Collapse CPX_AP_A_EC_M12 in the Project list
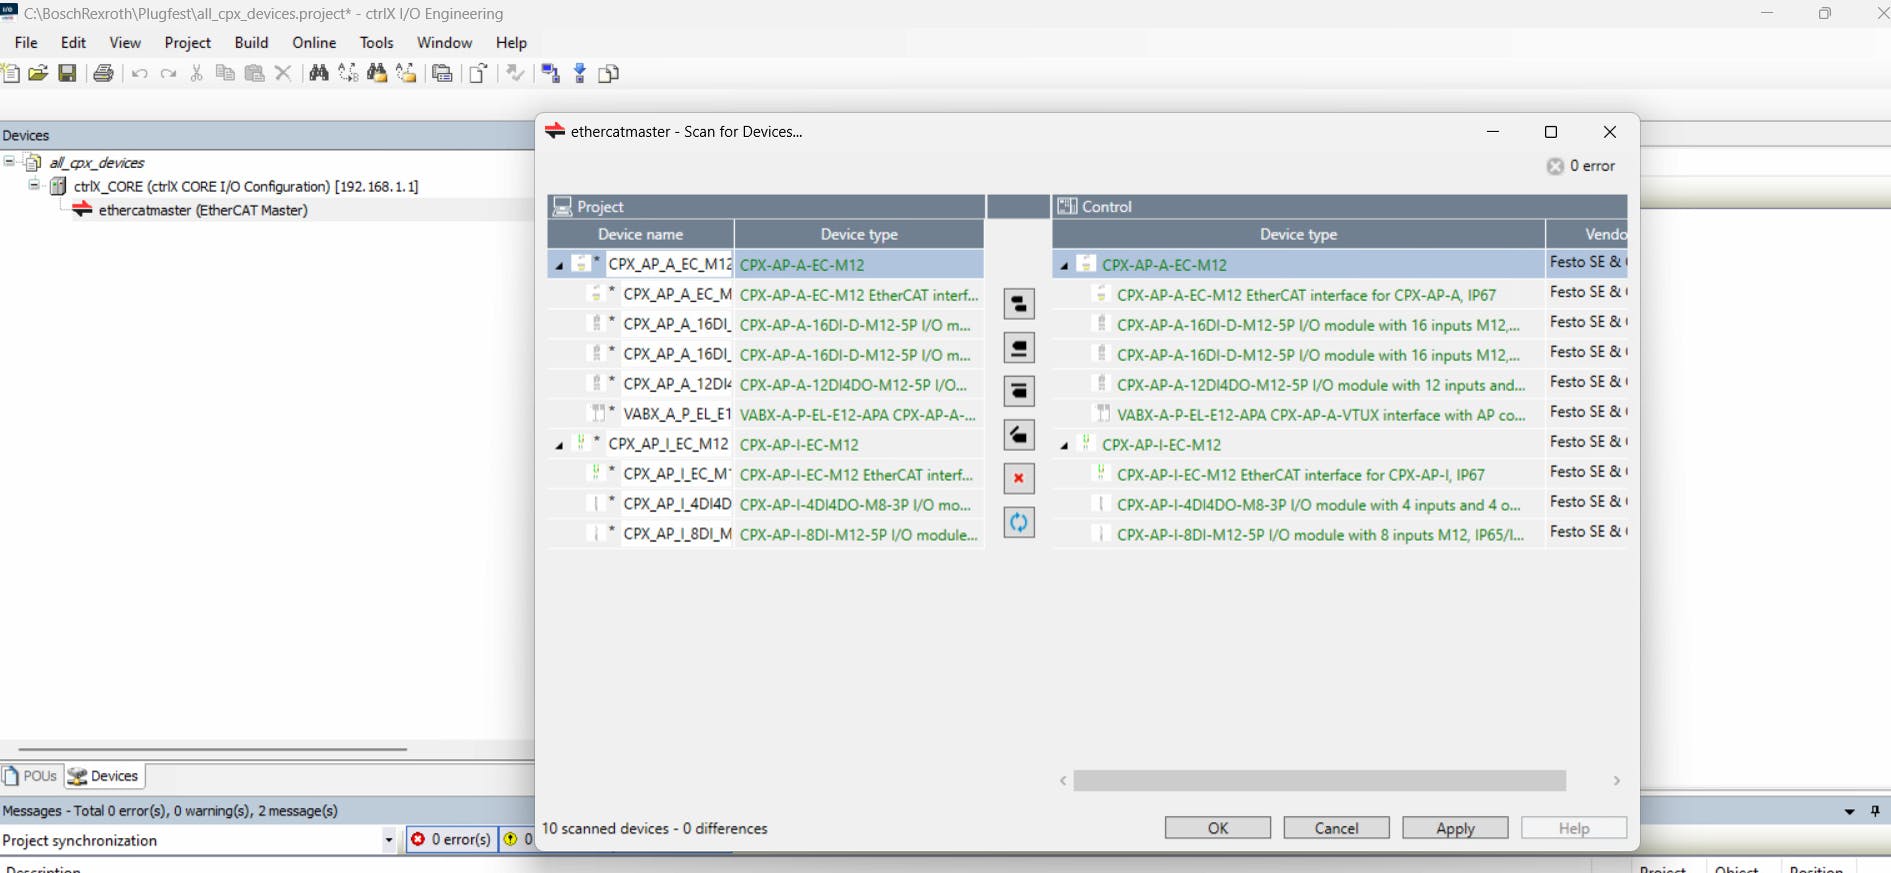 click(559, 266)
